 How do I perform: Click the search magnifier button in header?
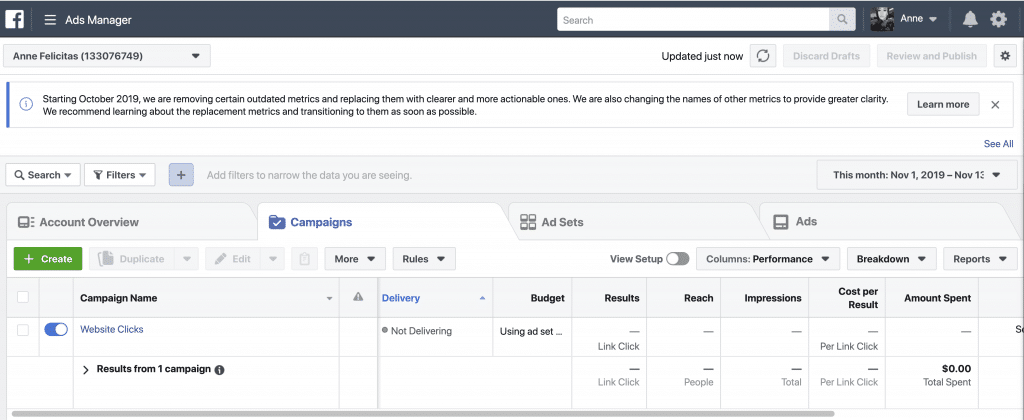[x=842, y=20]
